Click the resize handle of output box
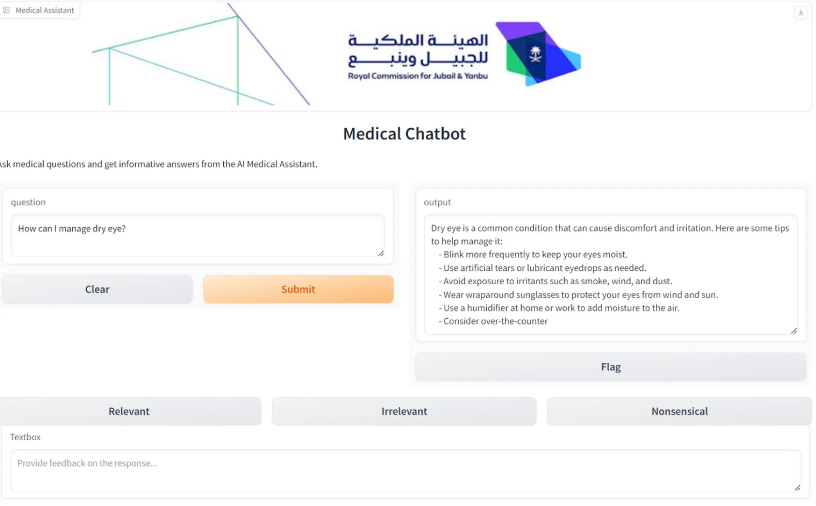The height and width of the screenshot is (506, 816). point(794,331)
